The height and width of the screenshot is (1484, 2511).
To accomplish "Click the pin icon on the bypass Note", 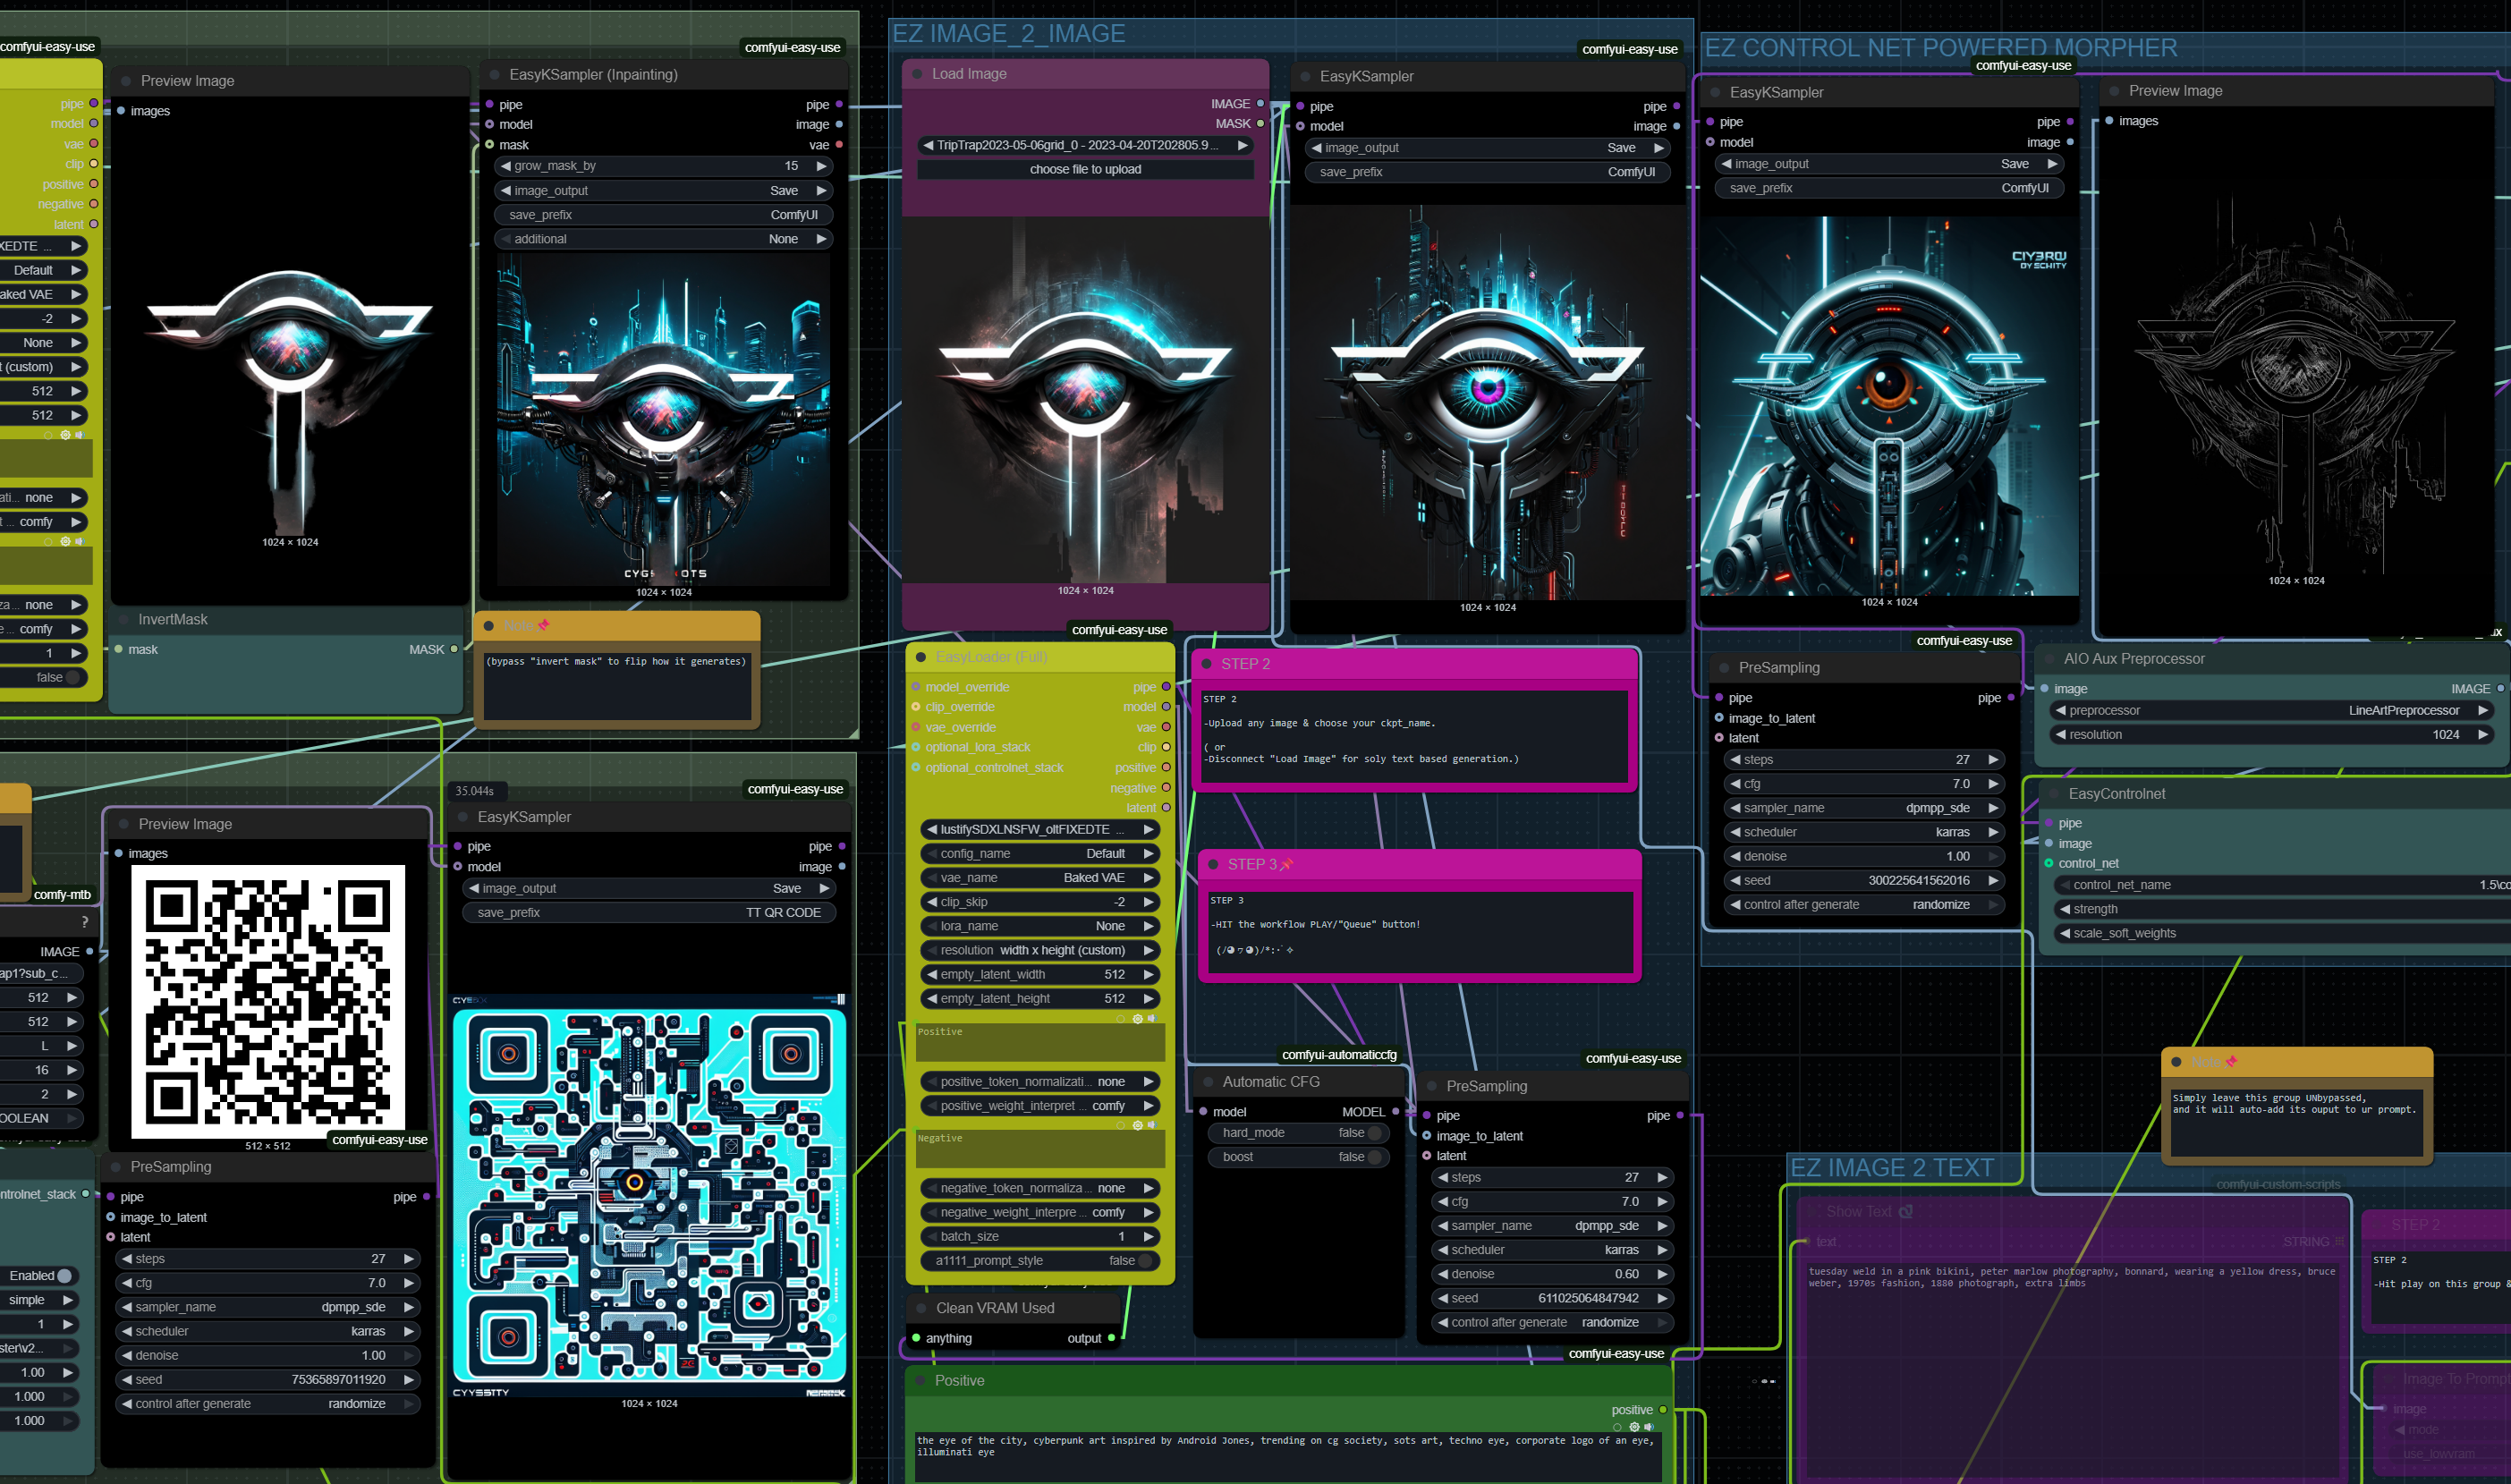I will [544, 625].
